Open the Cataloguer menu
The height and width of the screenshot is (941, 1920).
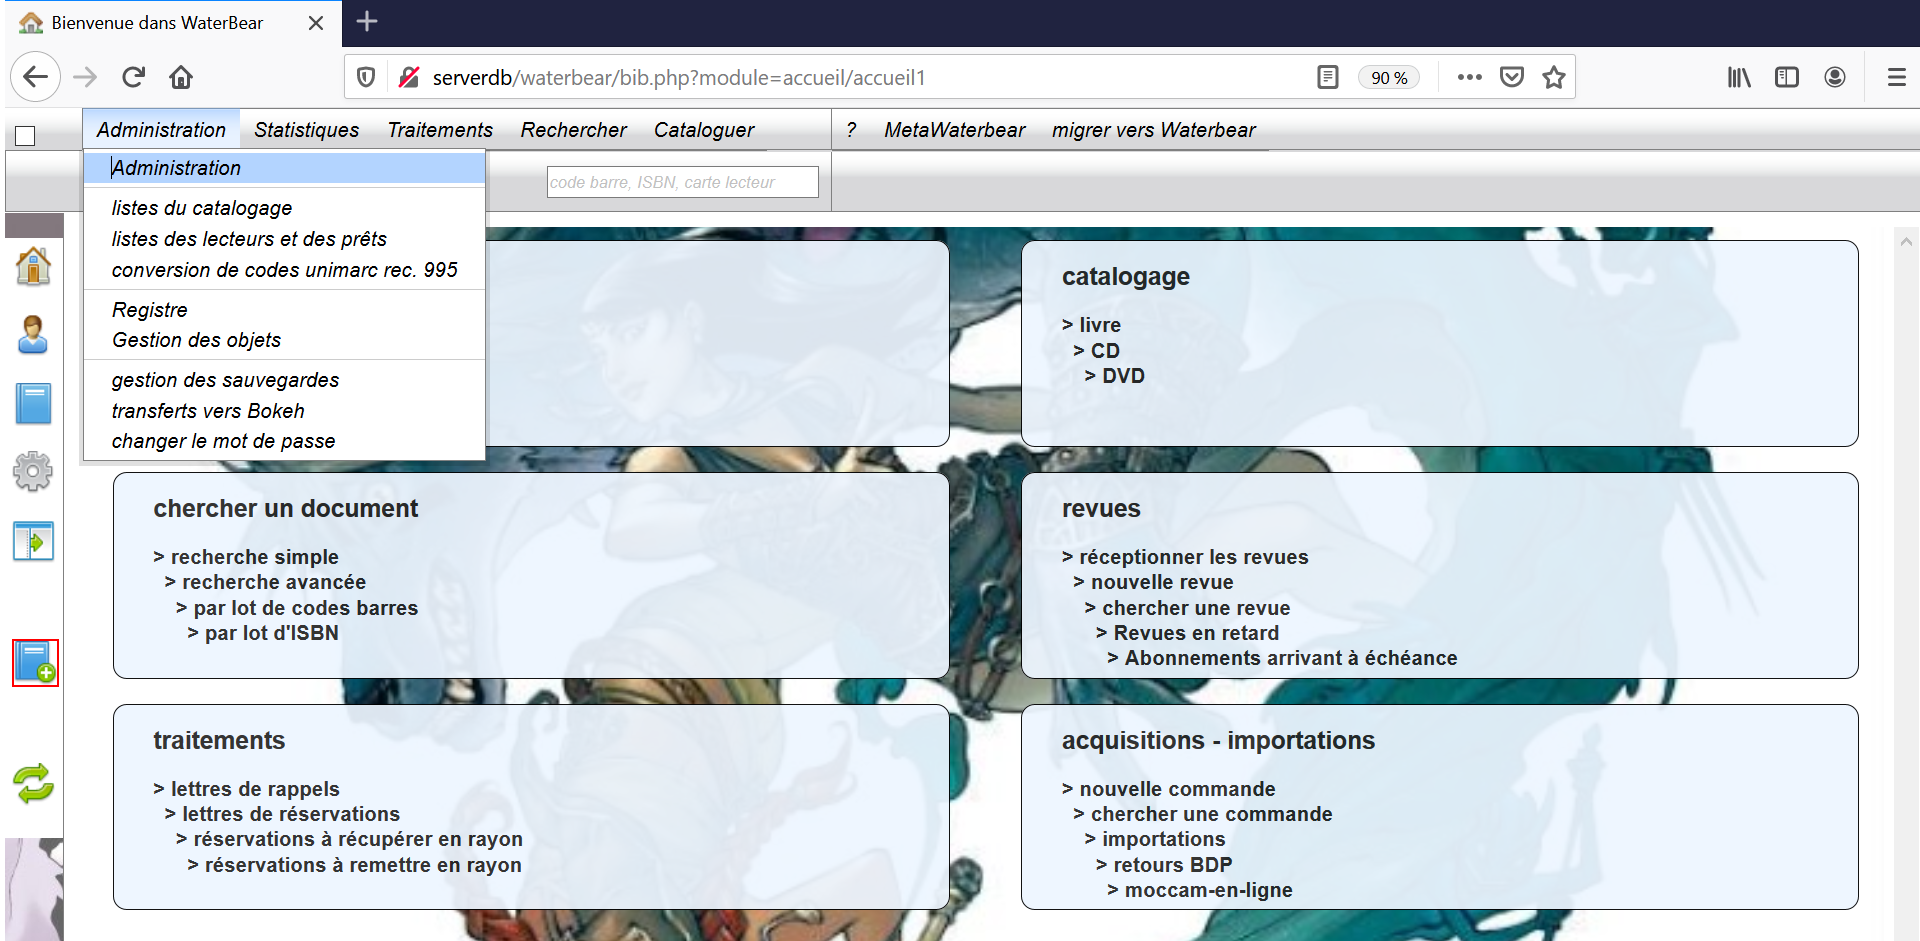point(704,130)
